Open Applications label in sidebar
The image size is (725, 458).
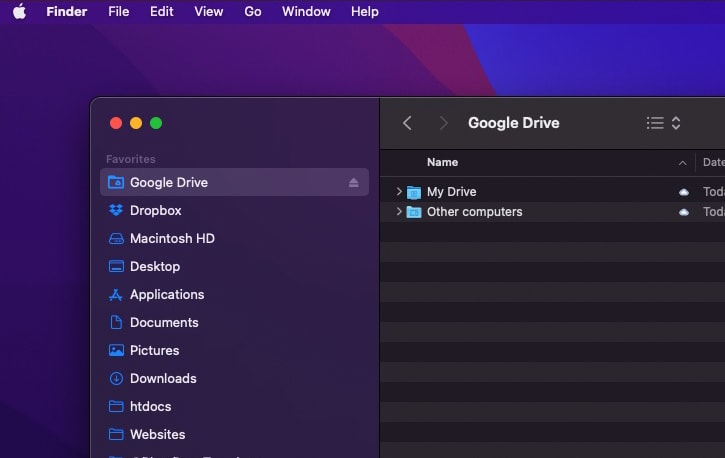point(167,294)
